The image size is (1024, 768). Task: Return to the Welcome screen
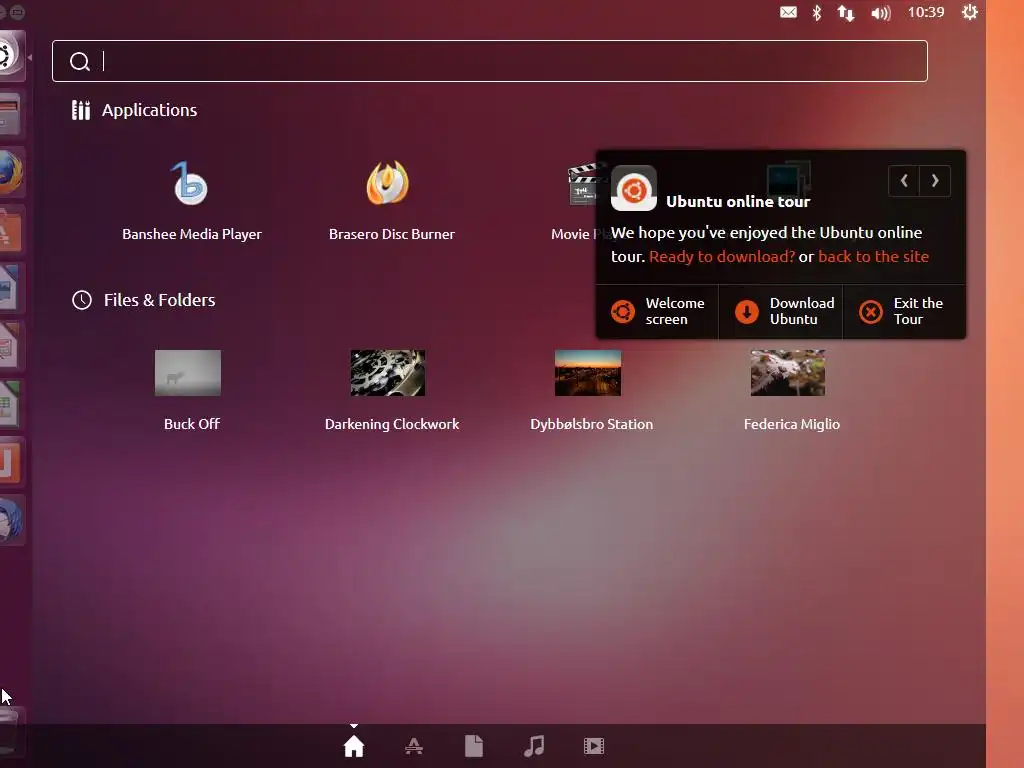tap(657, 312)
